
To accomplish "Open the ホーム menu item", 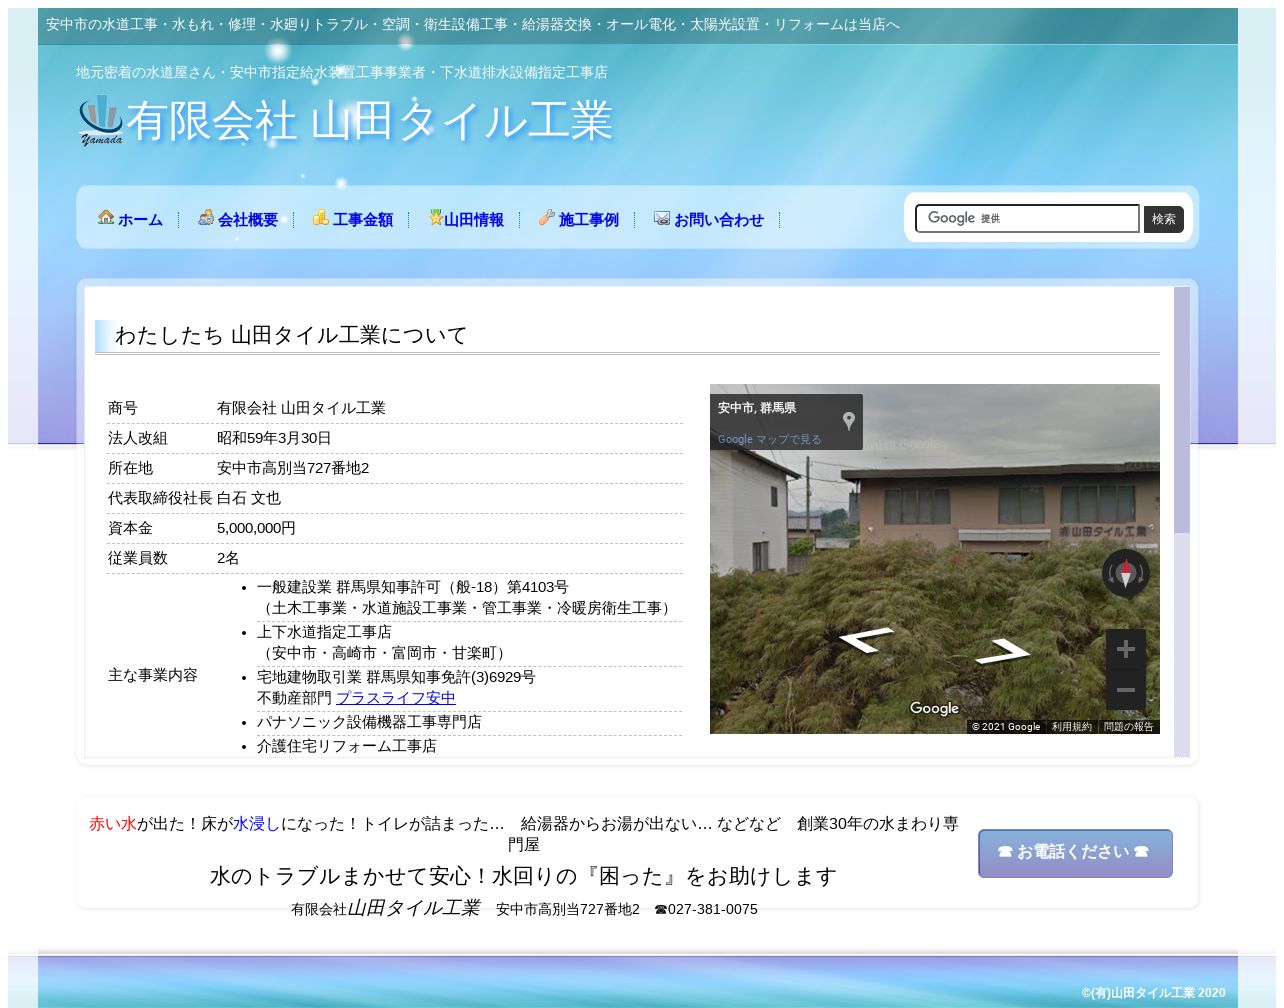I will 140,220.
